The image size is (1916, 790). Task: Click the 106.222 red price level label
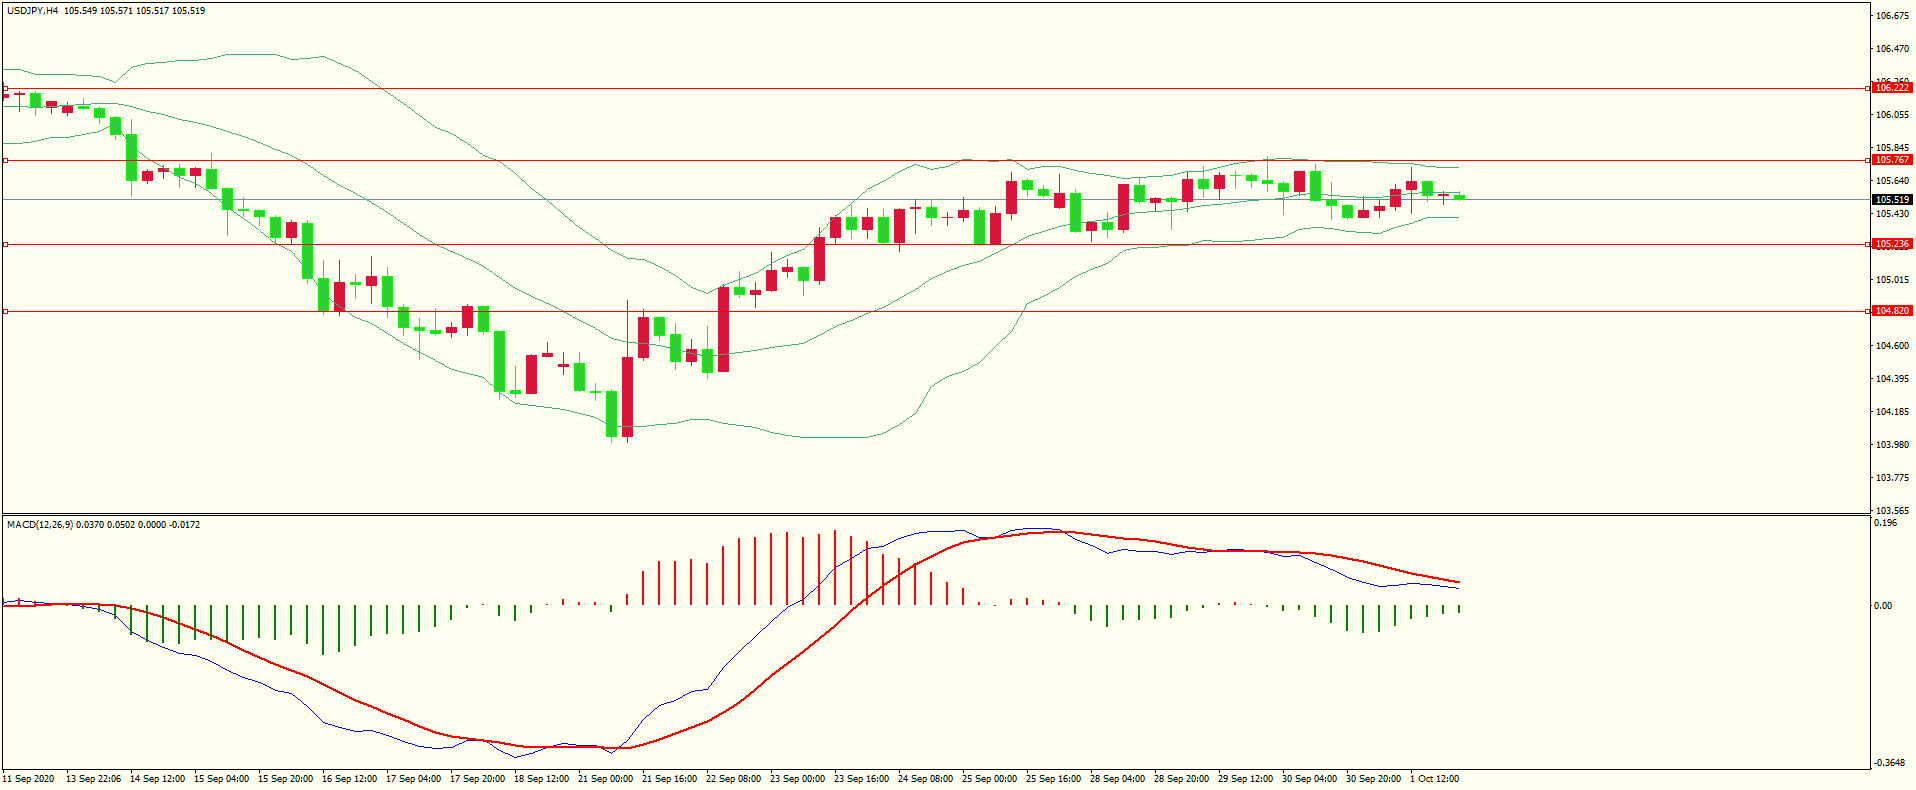tap(1891, 88)
